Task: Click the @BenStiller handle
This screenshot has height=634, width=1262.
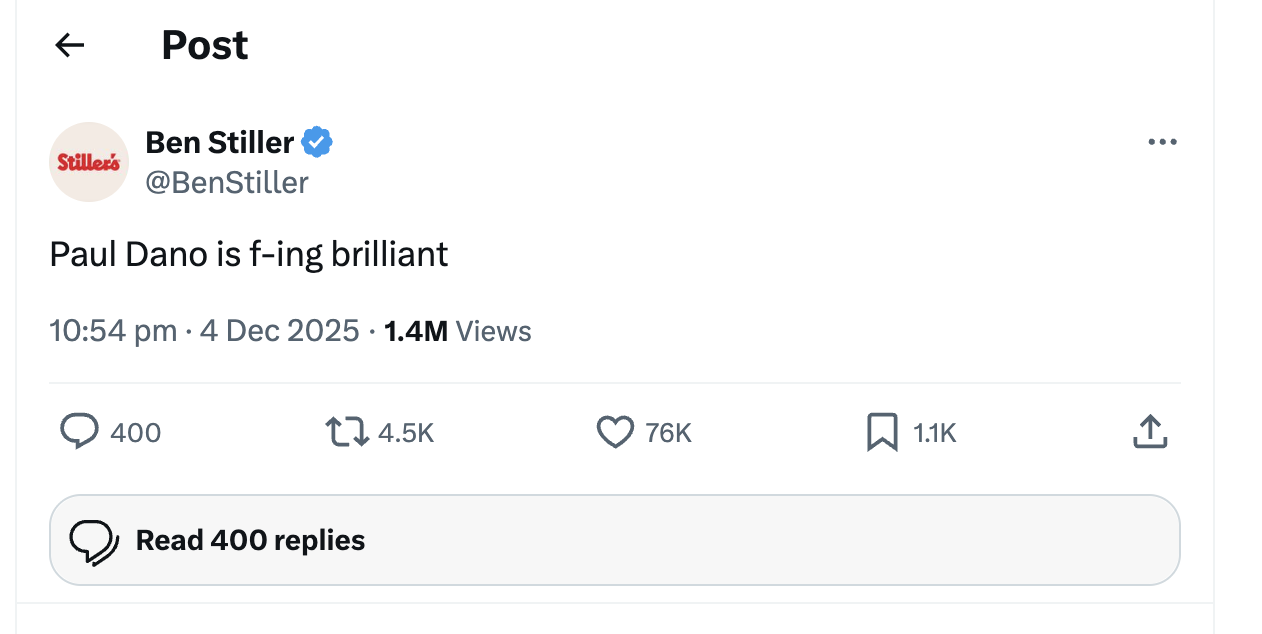Action: [227, 182]
